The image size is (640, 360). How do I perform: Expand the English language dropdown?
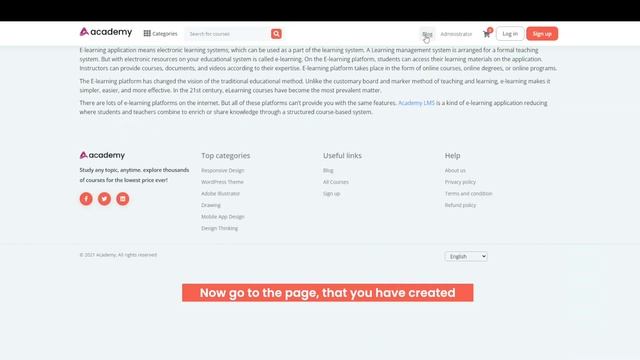tap(466, 256)
